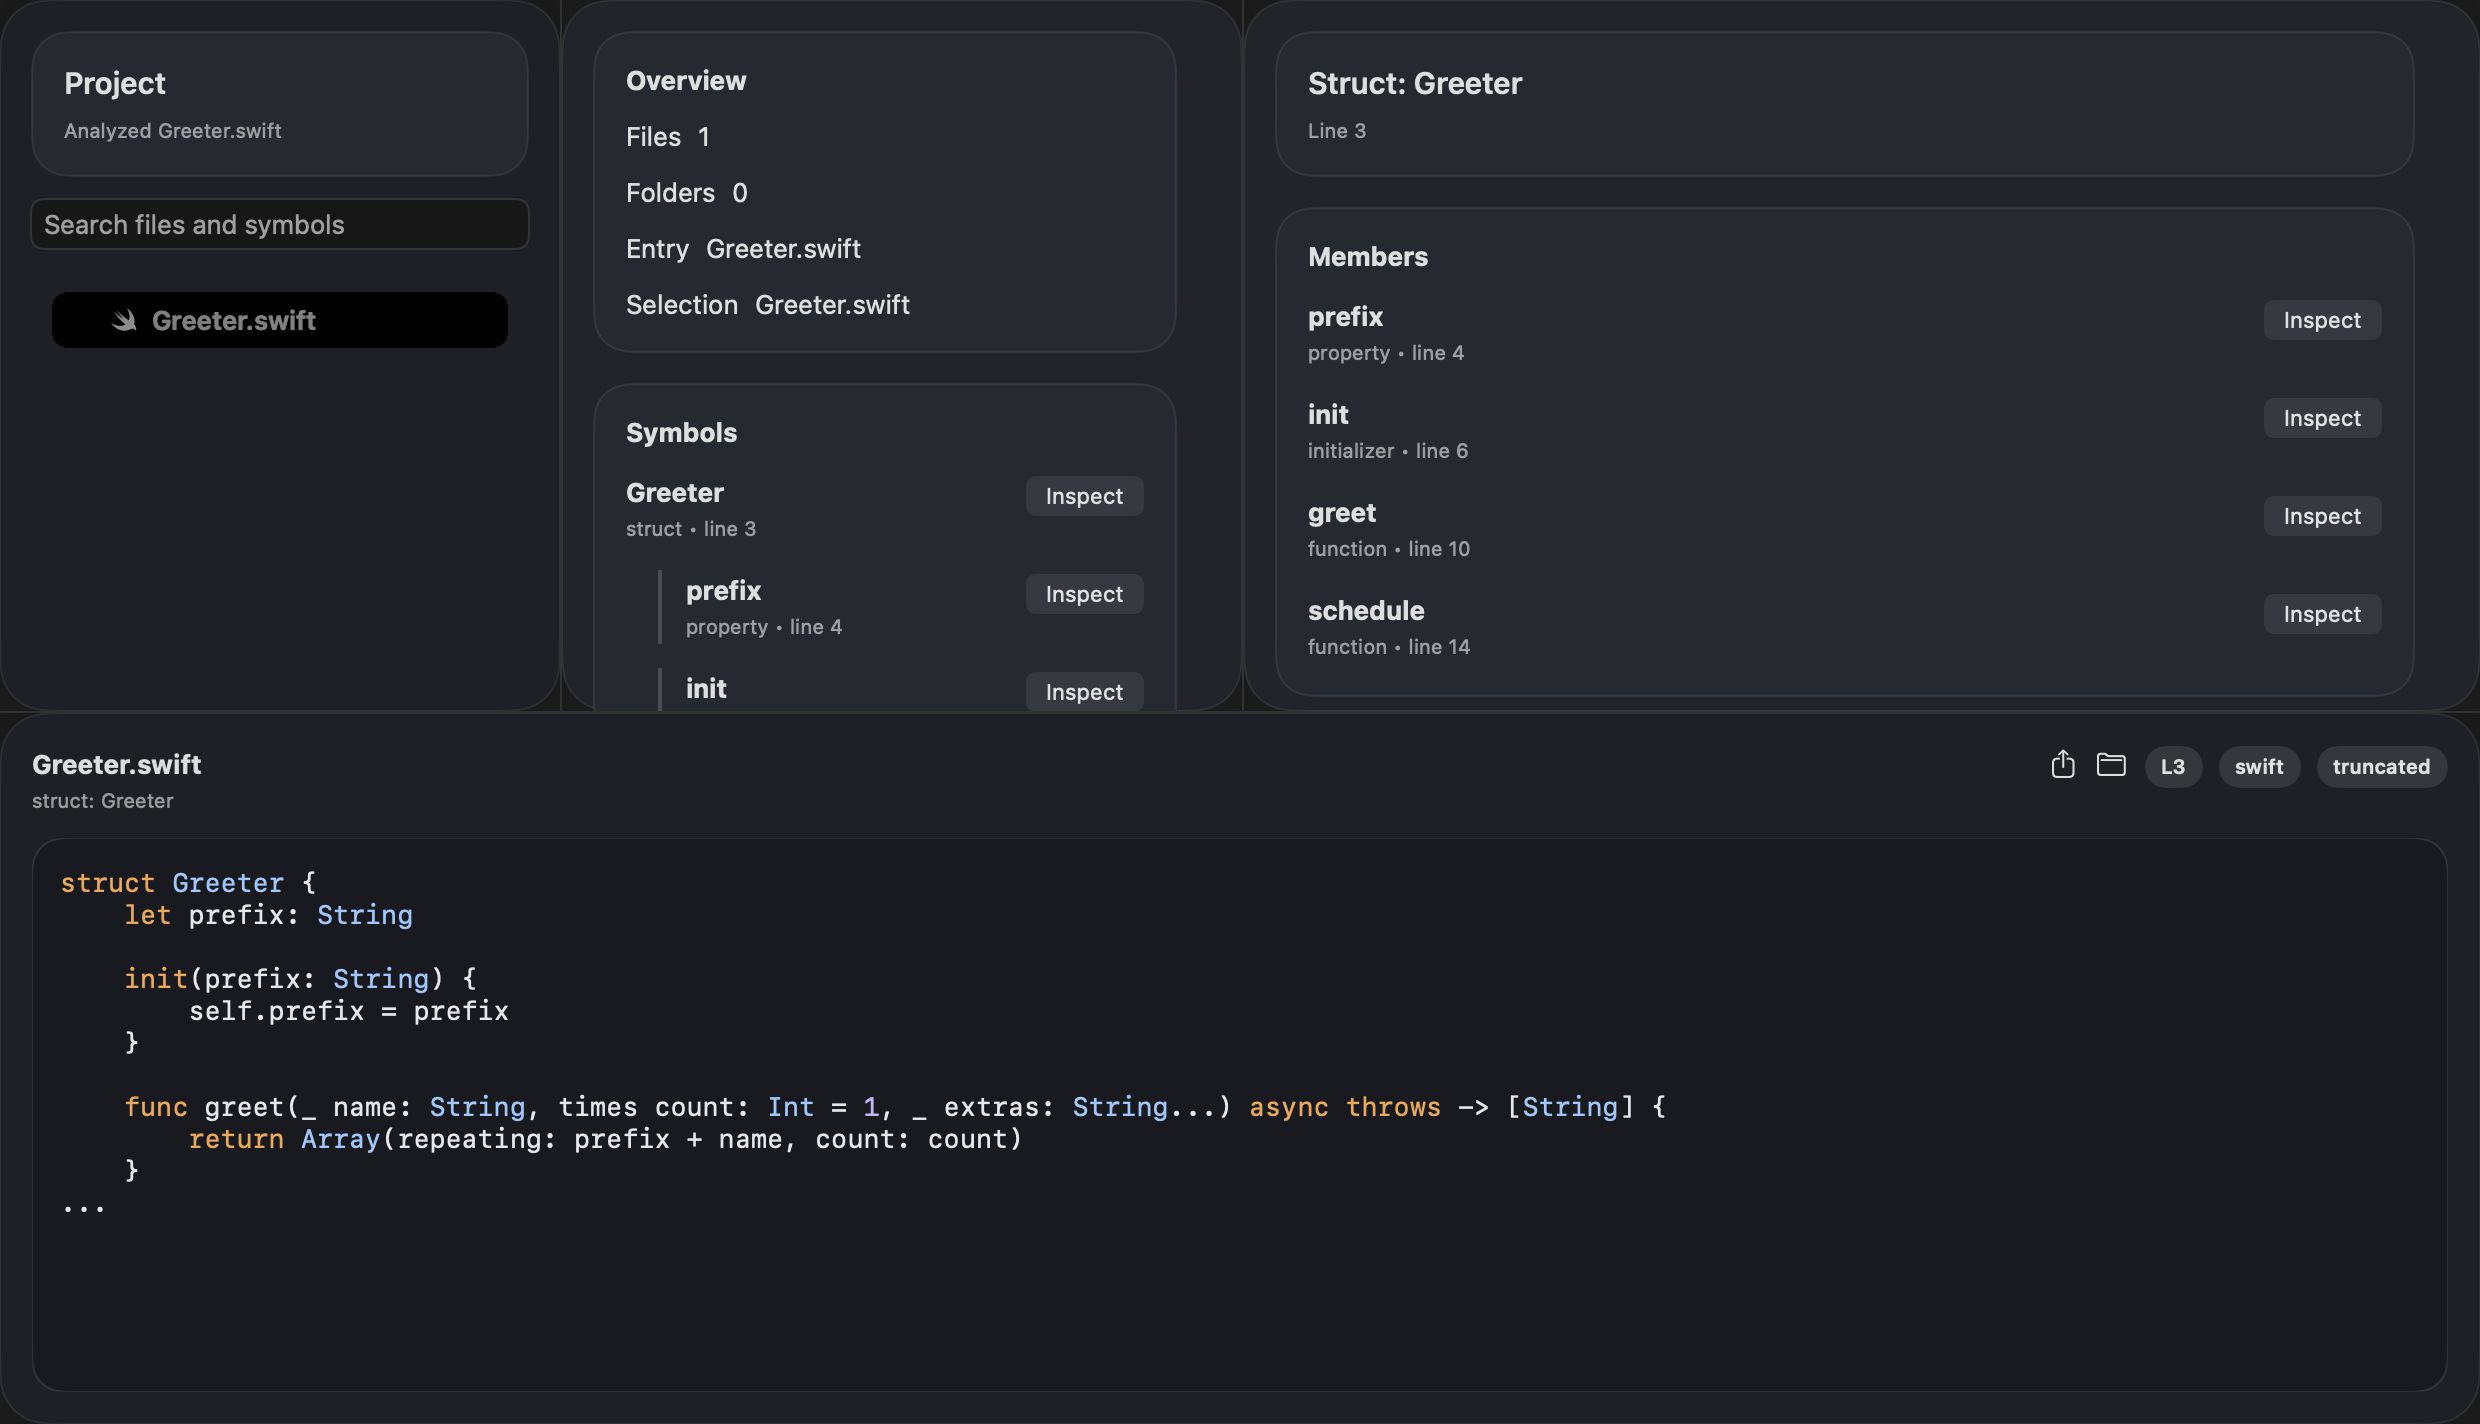Click the L3 line badge
The height and width of the screenshot is (1424, 2480).
coord(2173,767)
